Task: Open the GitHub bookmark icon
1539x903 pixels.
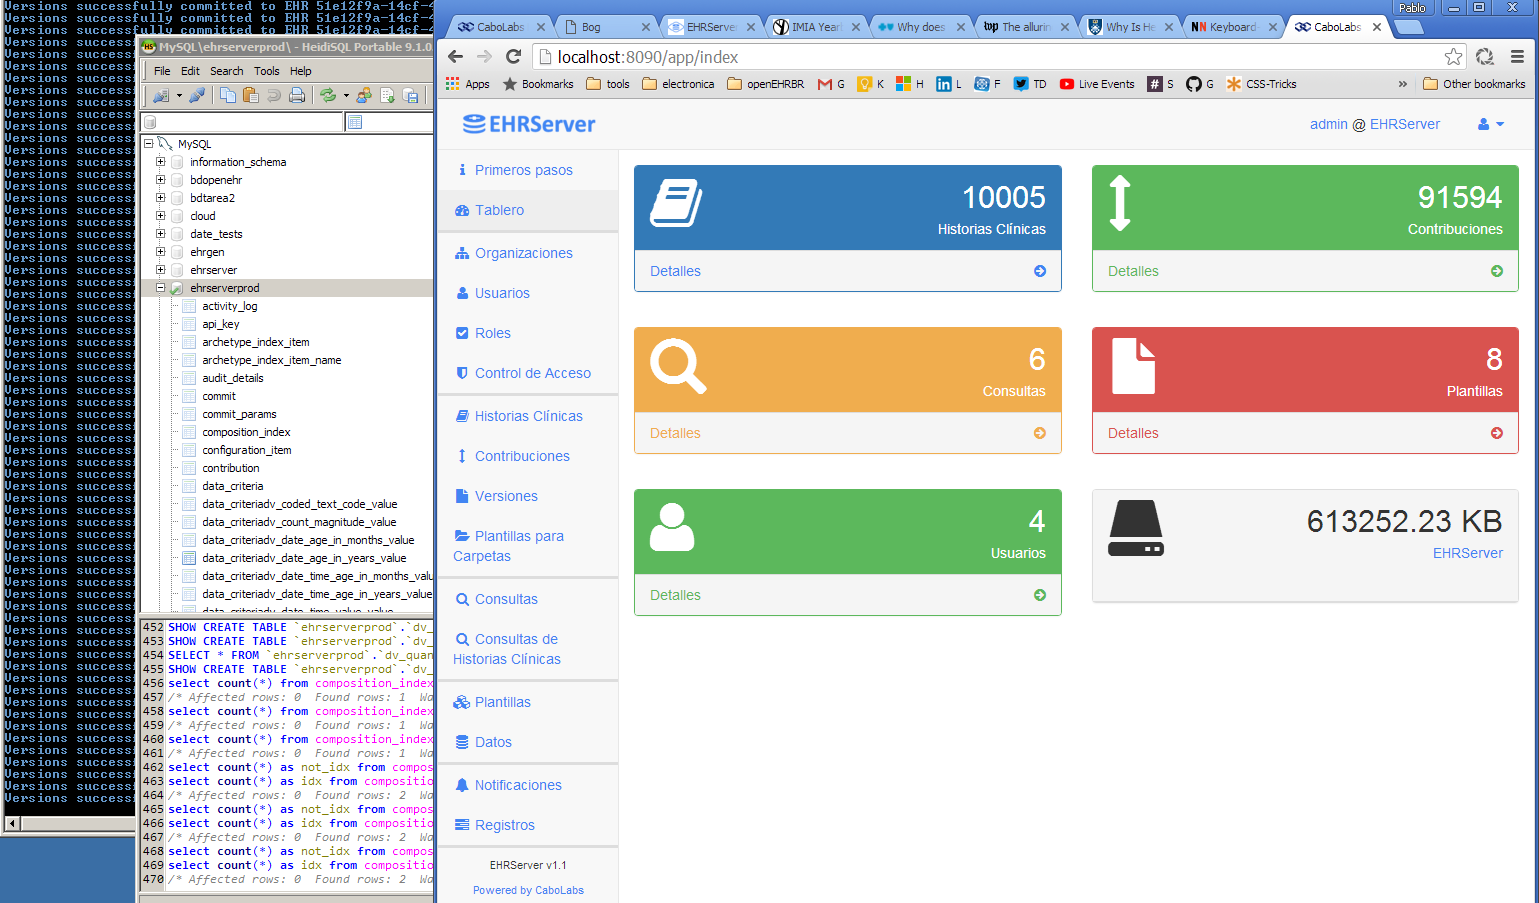Action: coord(1200,84)
